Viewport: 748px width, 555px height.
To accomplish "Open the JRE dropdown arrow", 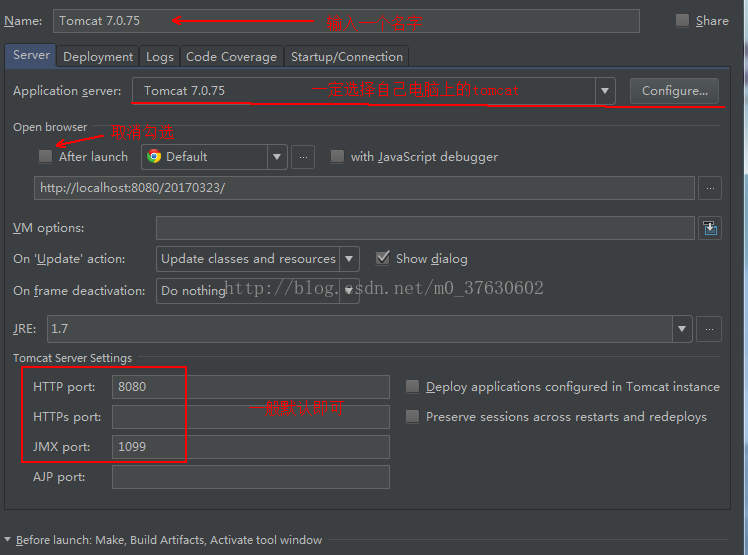I will click(682, 329).
